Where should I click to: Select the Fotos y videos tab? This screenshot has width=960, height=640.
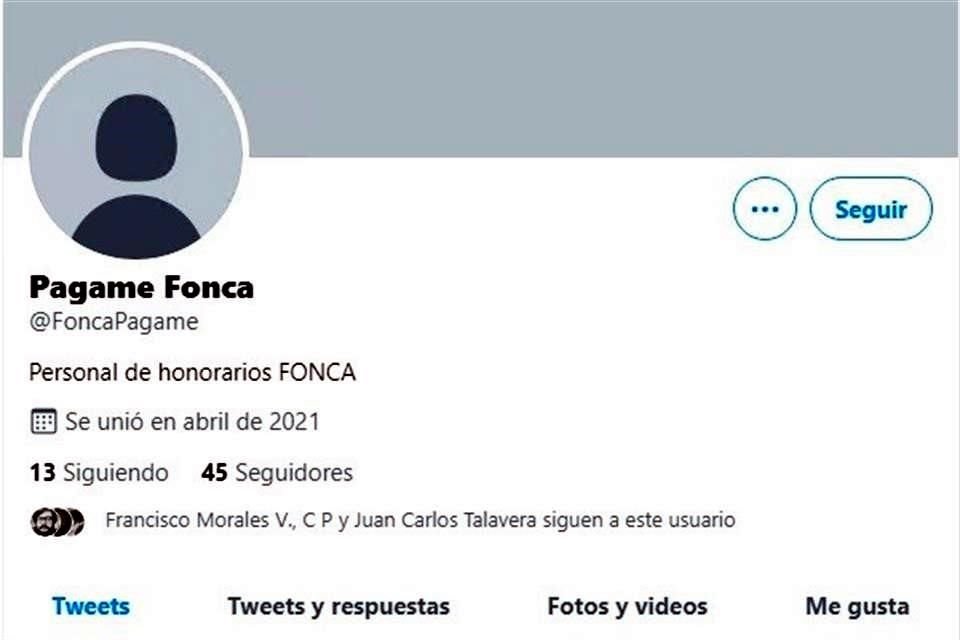[626, 606]
